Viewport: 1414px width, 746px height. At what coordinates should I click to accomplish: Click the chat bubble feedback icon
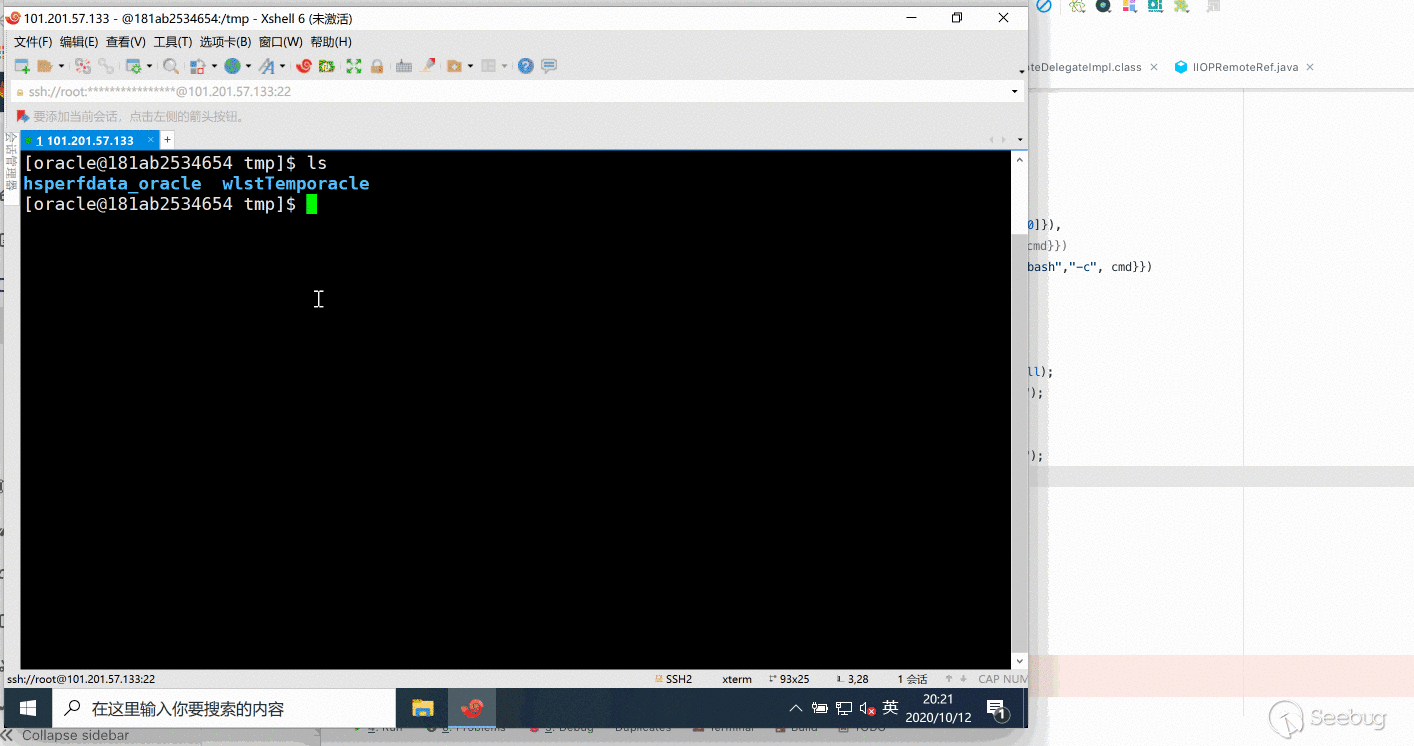pyautogui.click(x=549, y=66)
